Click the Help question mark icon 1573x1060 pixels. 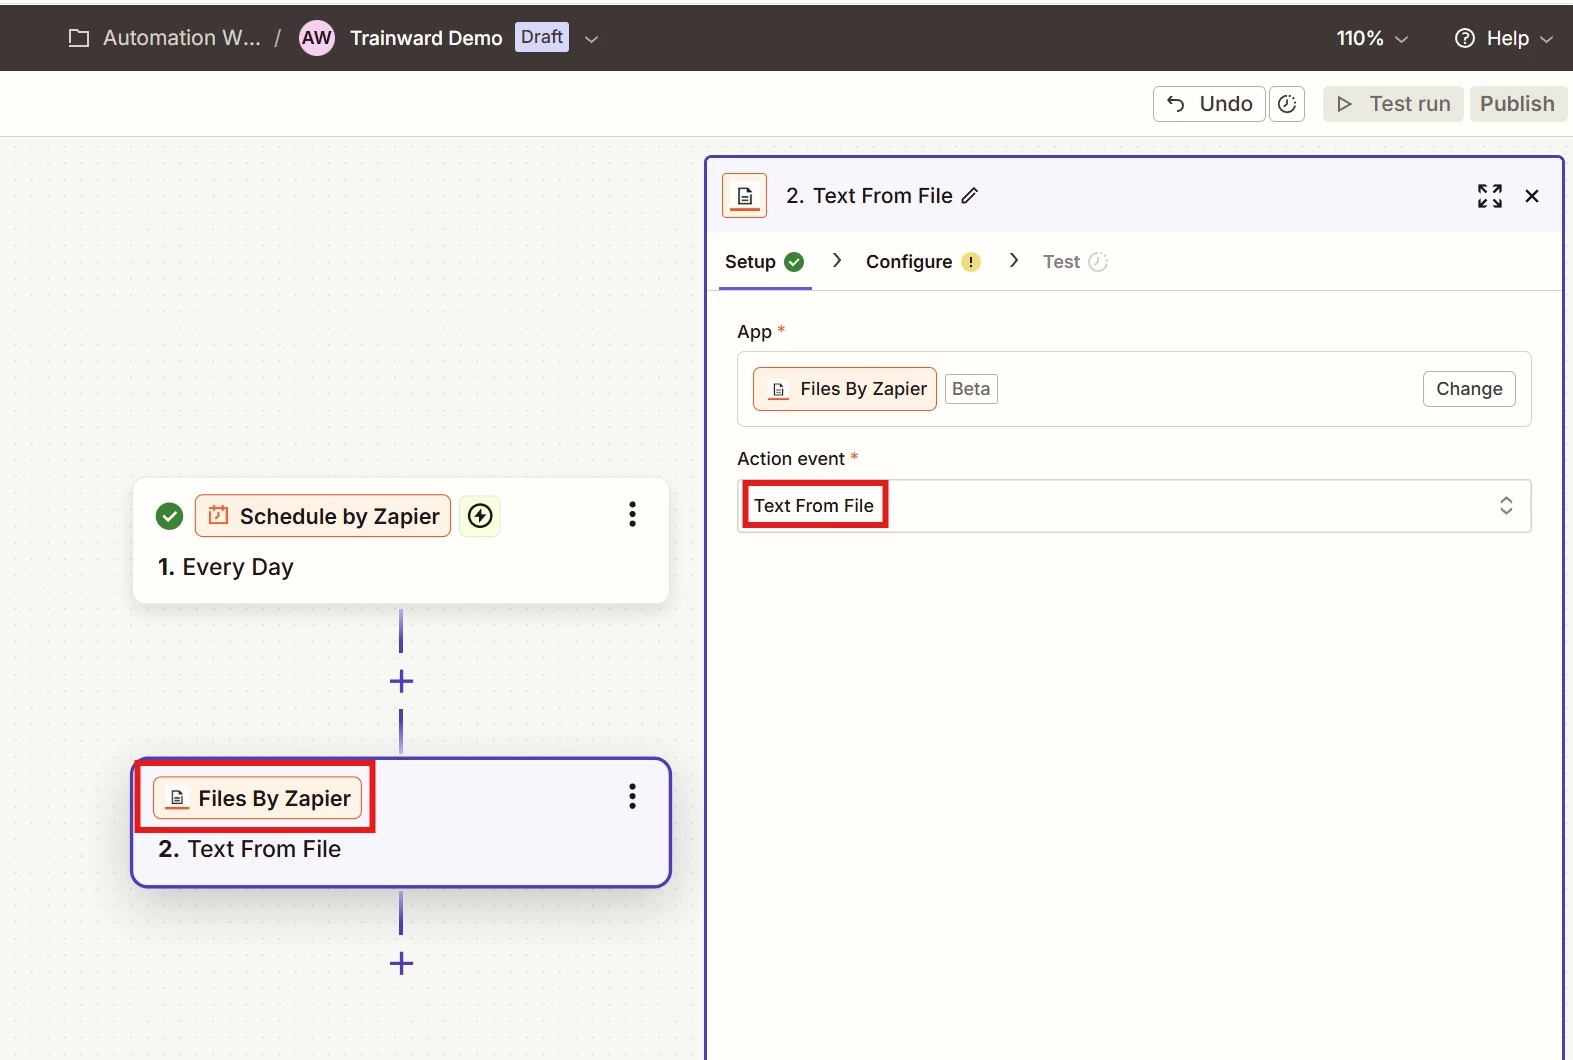[1465, 38]
